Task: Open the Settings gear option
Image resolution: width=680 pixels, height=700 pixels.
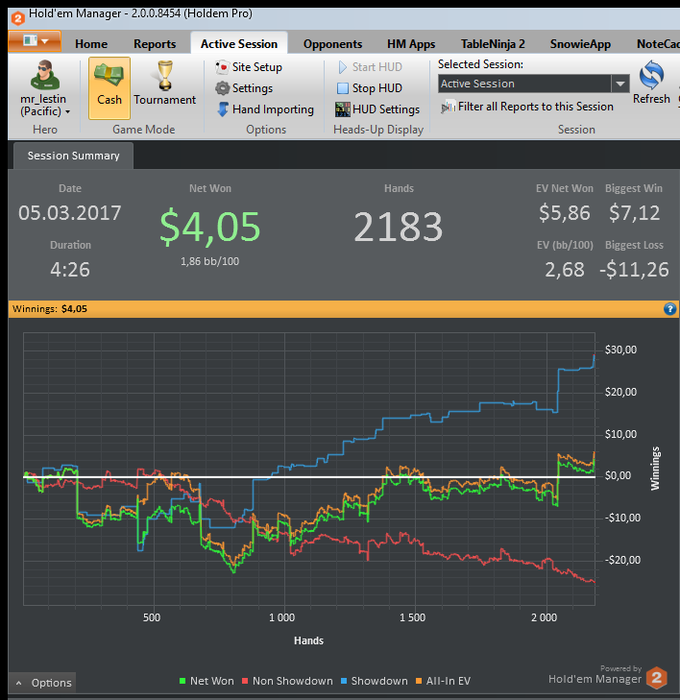Action: 244,88
